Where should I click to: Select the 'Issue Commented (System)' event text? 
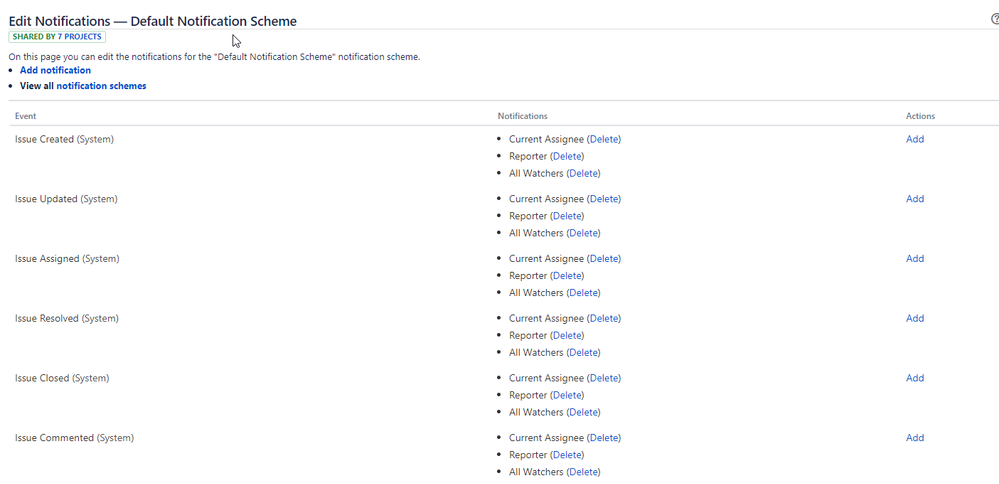75,438
